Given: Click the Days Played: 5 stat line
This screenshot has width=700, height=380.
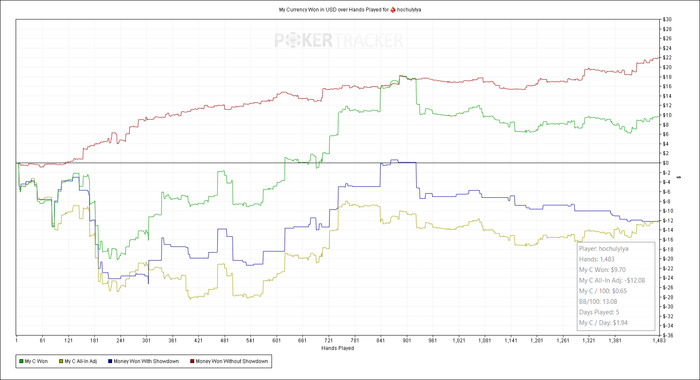Looking at the screenshot, I should tap(599, 312).
